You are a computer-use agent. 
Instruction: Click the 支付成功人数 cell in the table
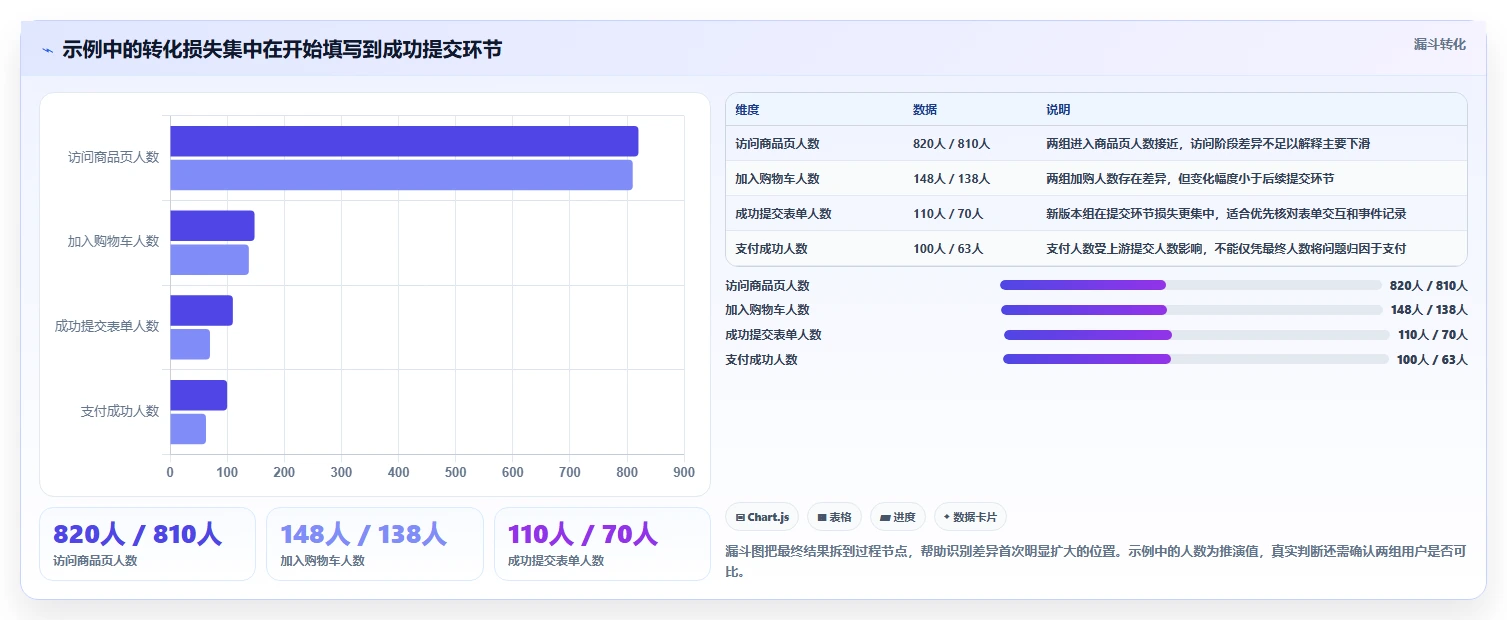(x=771, y=249)
